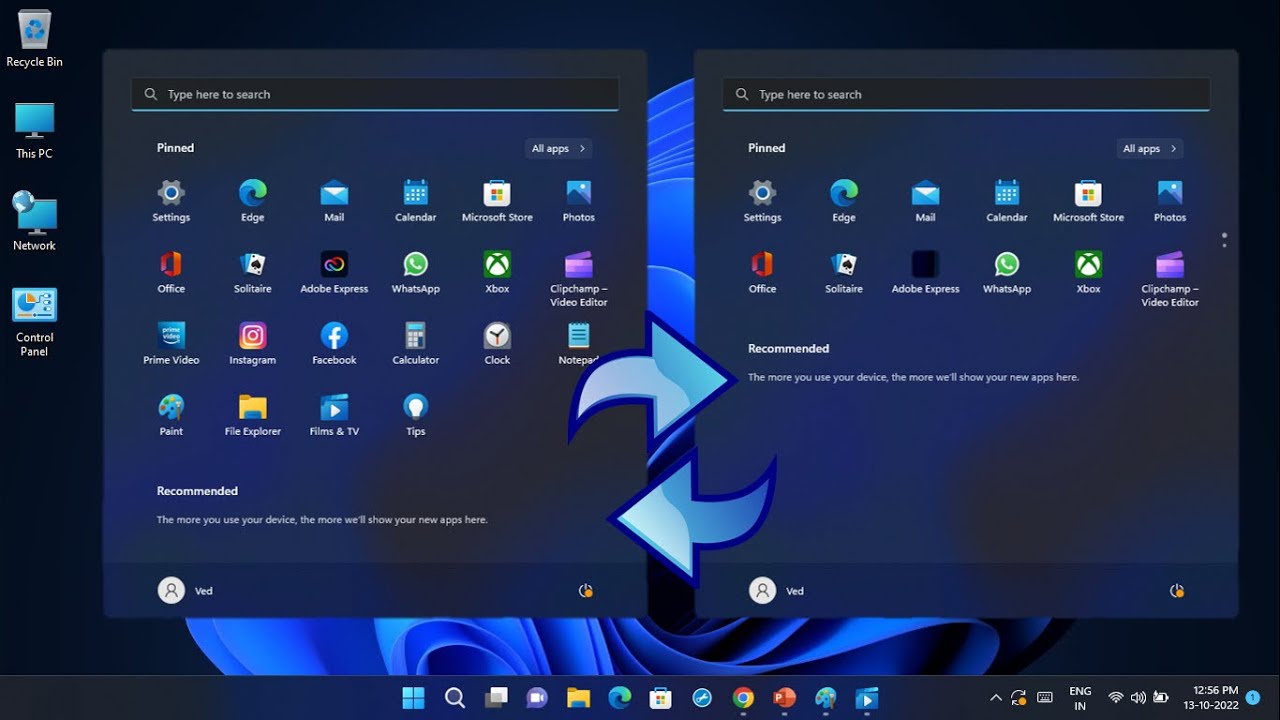Image resolution: width=1280 pixels, height=720 pixels.
Task: Open Calendar in the right Start menu
Action: click(1007, 200)
